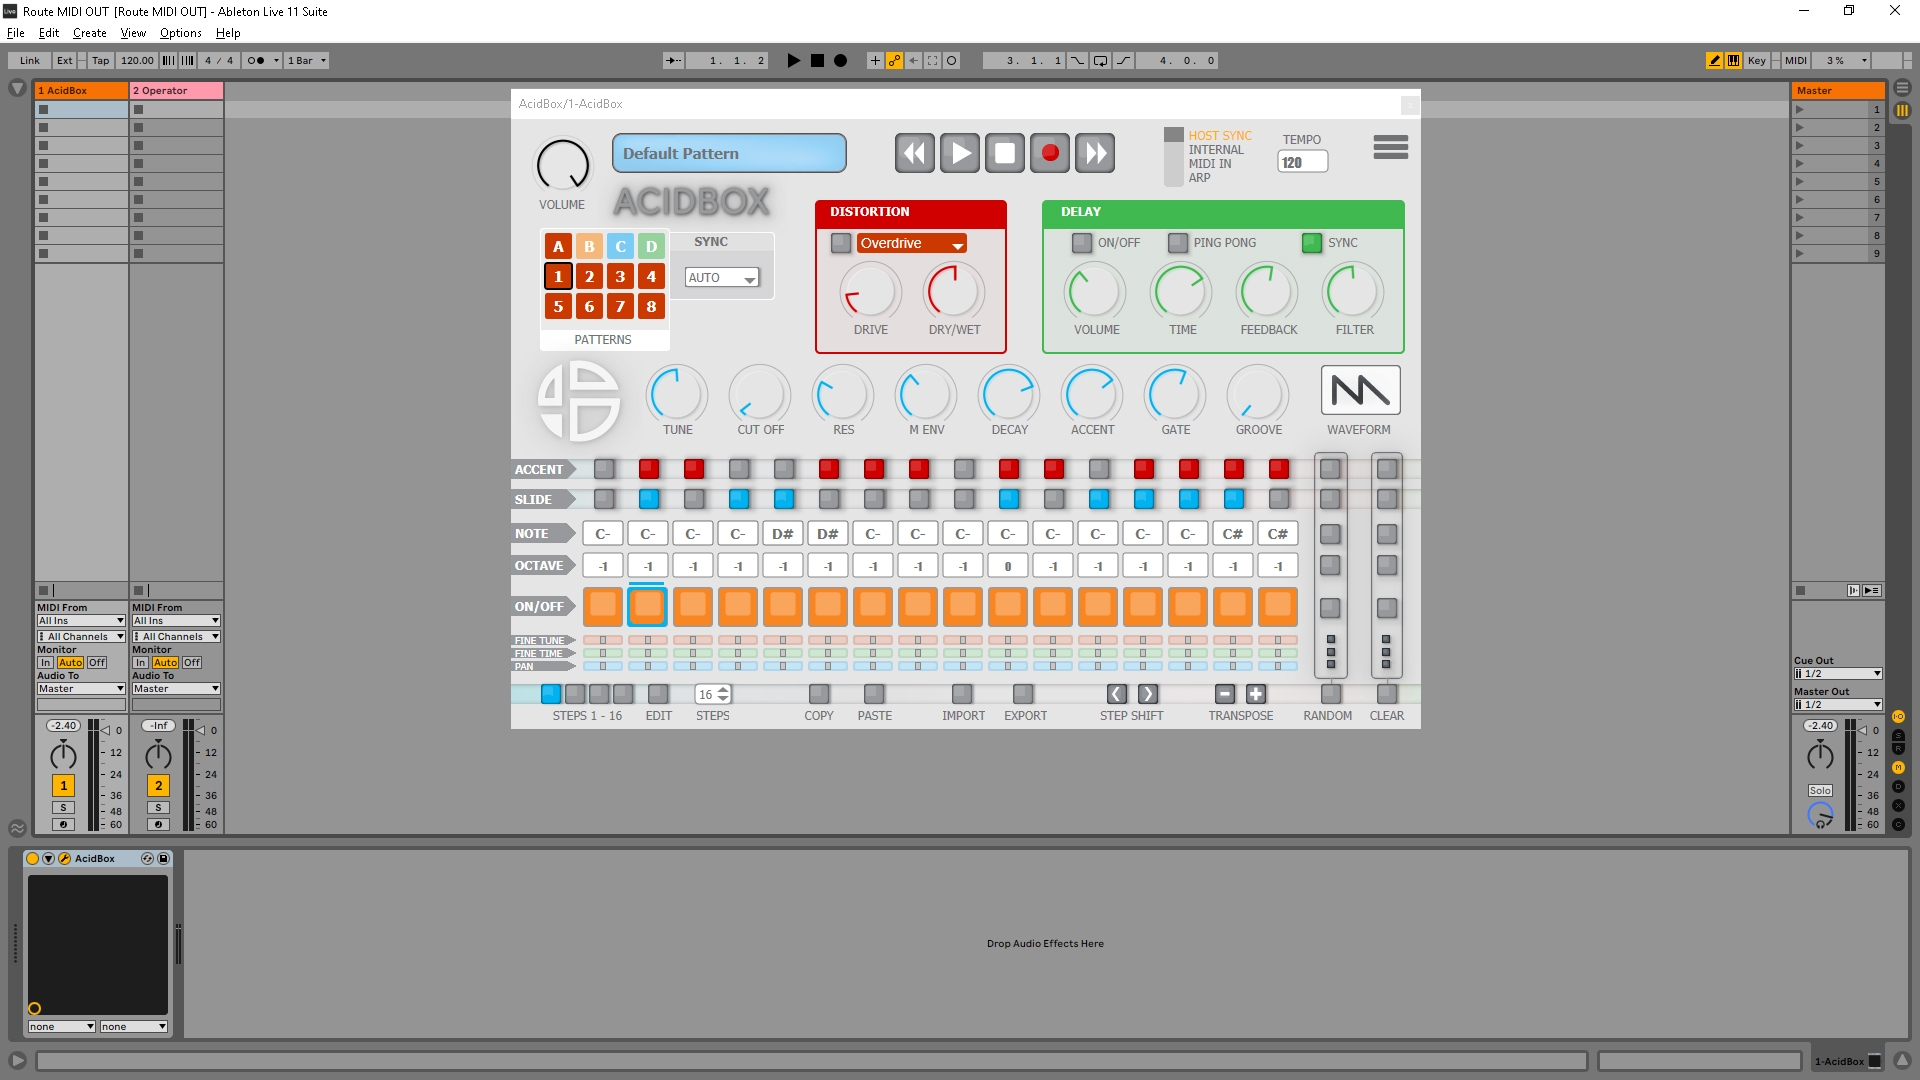Image resolution: width=1920 pixels, height=1080 pixels.
Task: Select pattern bank B
Action: click(589, 246)
